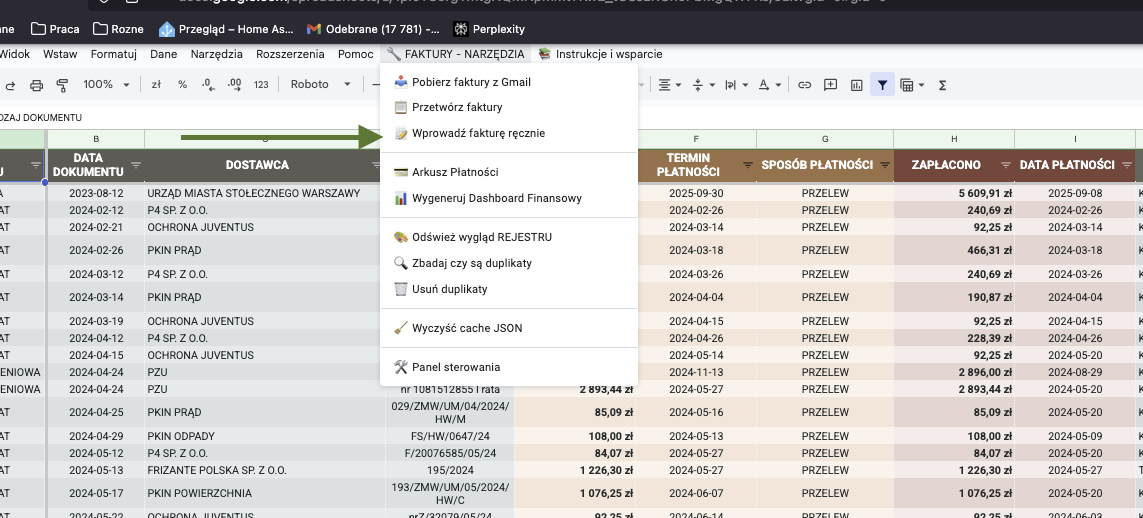The width and height of the screenshot is (1143, 518).
Task: Open the 'Instrukcje i wsparcie' menu
Action: click(600, 54)
